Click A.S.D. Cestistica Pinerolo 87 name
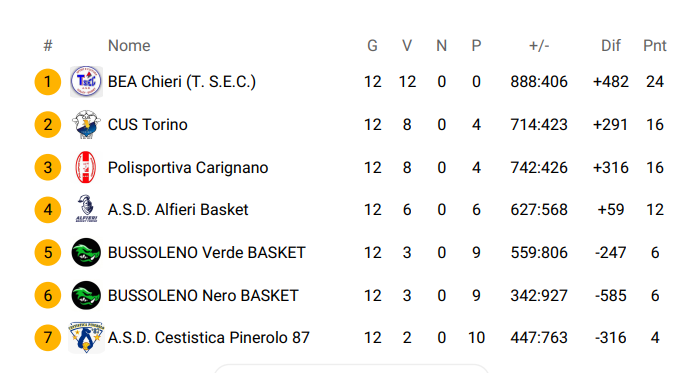The height and width of the screenshot is (373, 697). coord(208,337)
